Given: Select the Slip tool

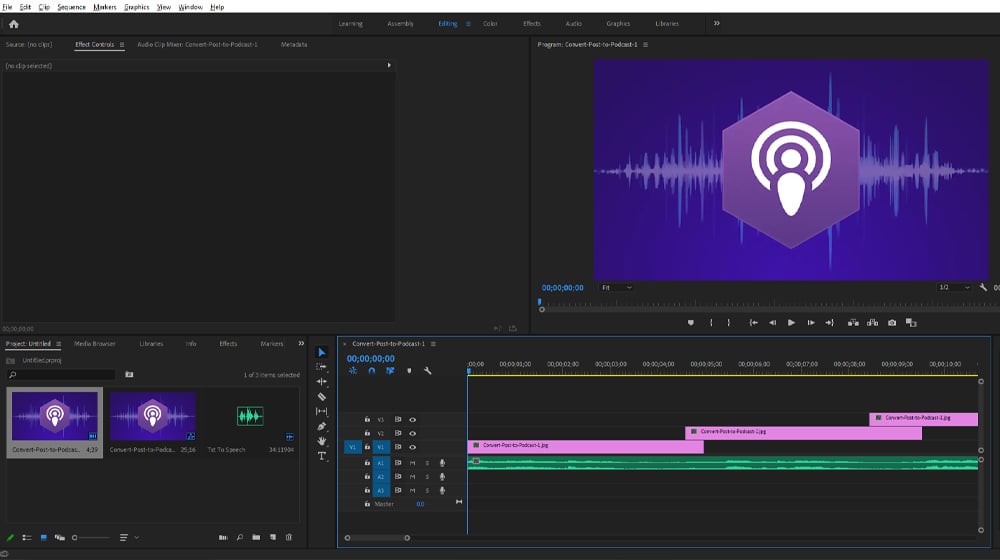Looking at the screenshot, I should [x=321, y=411].
